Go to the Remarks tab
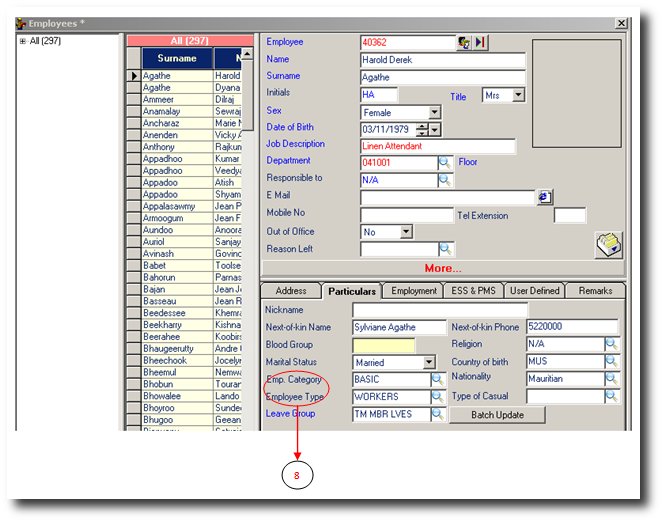 pyautogui.click(x=595, y=291)
